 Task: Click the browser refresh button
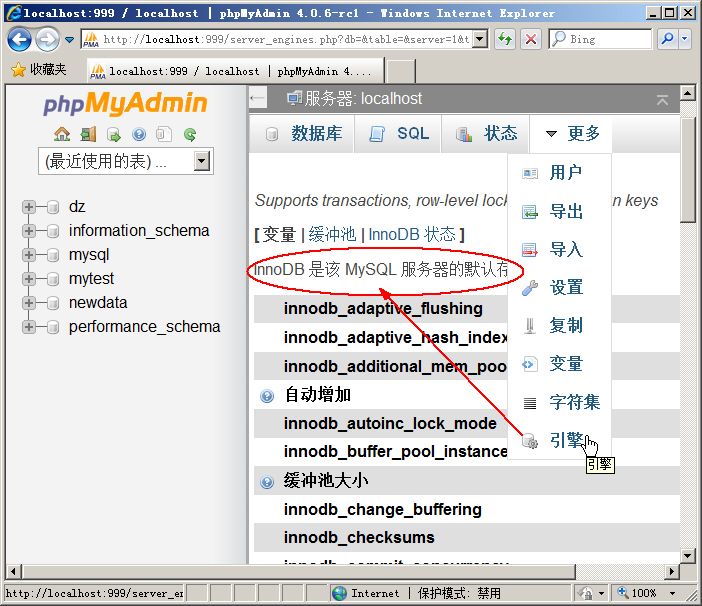click(505, 39)
